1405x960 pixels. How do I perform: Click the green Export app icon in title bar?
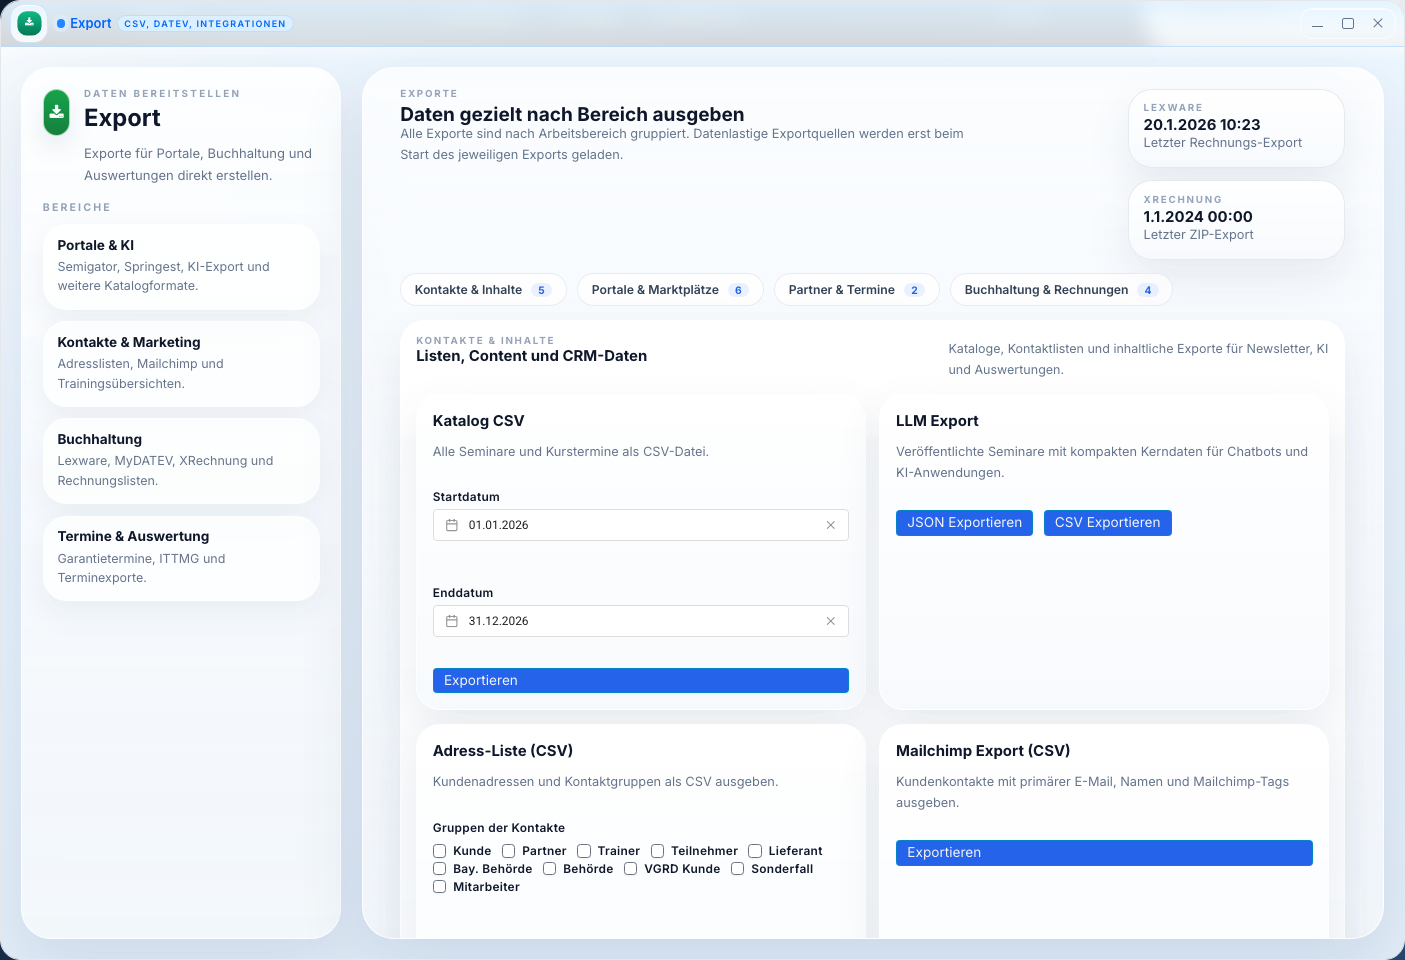29,23
